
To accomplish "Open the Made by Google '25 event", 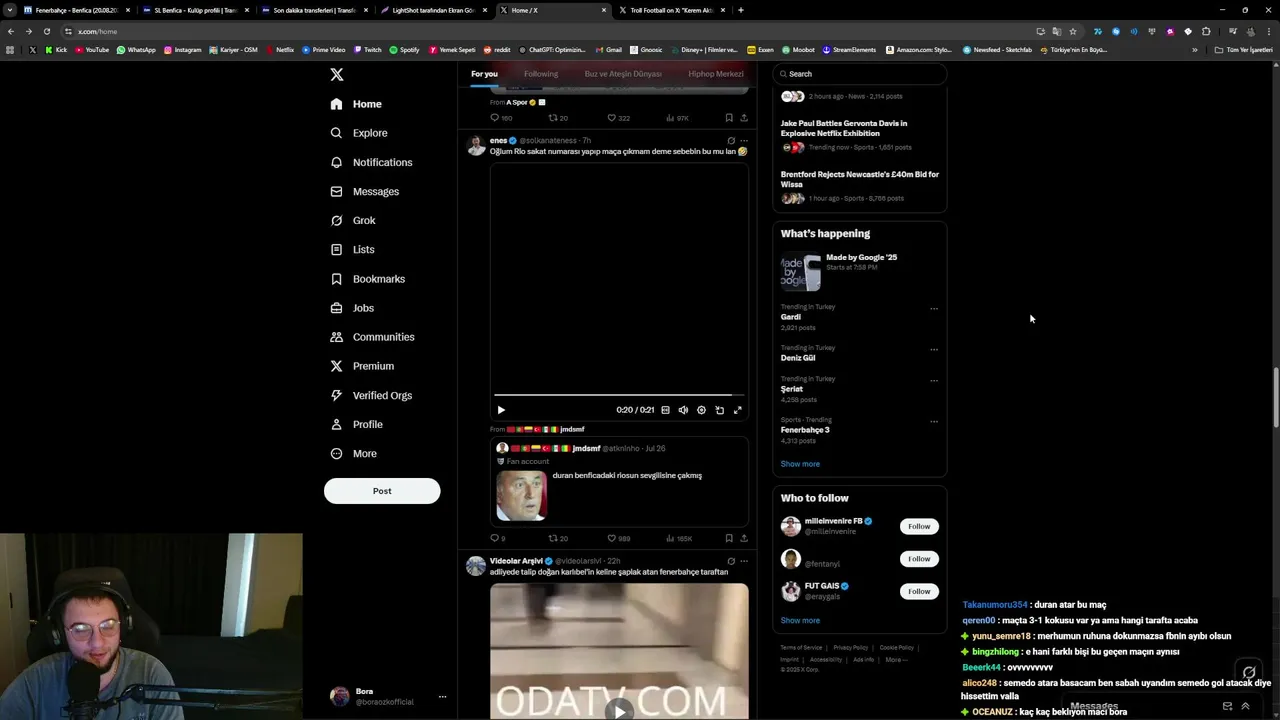I will click(859, 272).
